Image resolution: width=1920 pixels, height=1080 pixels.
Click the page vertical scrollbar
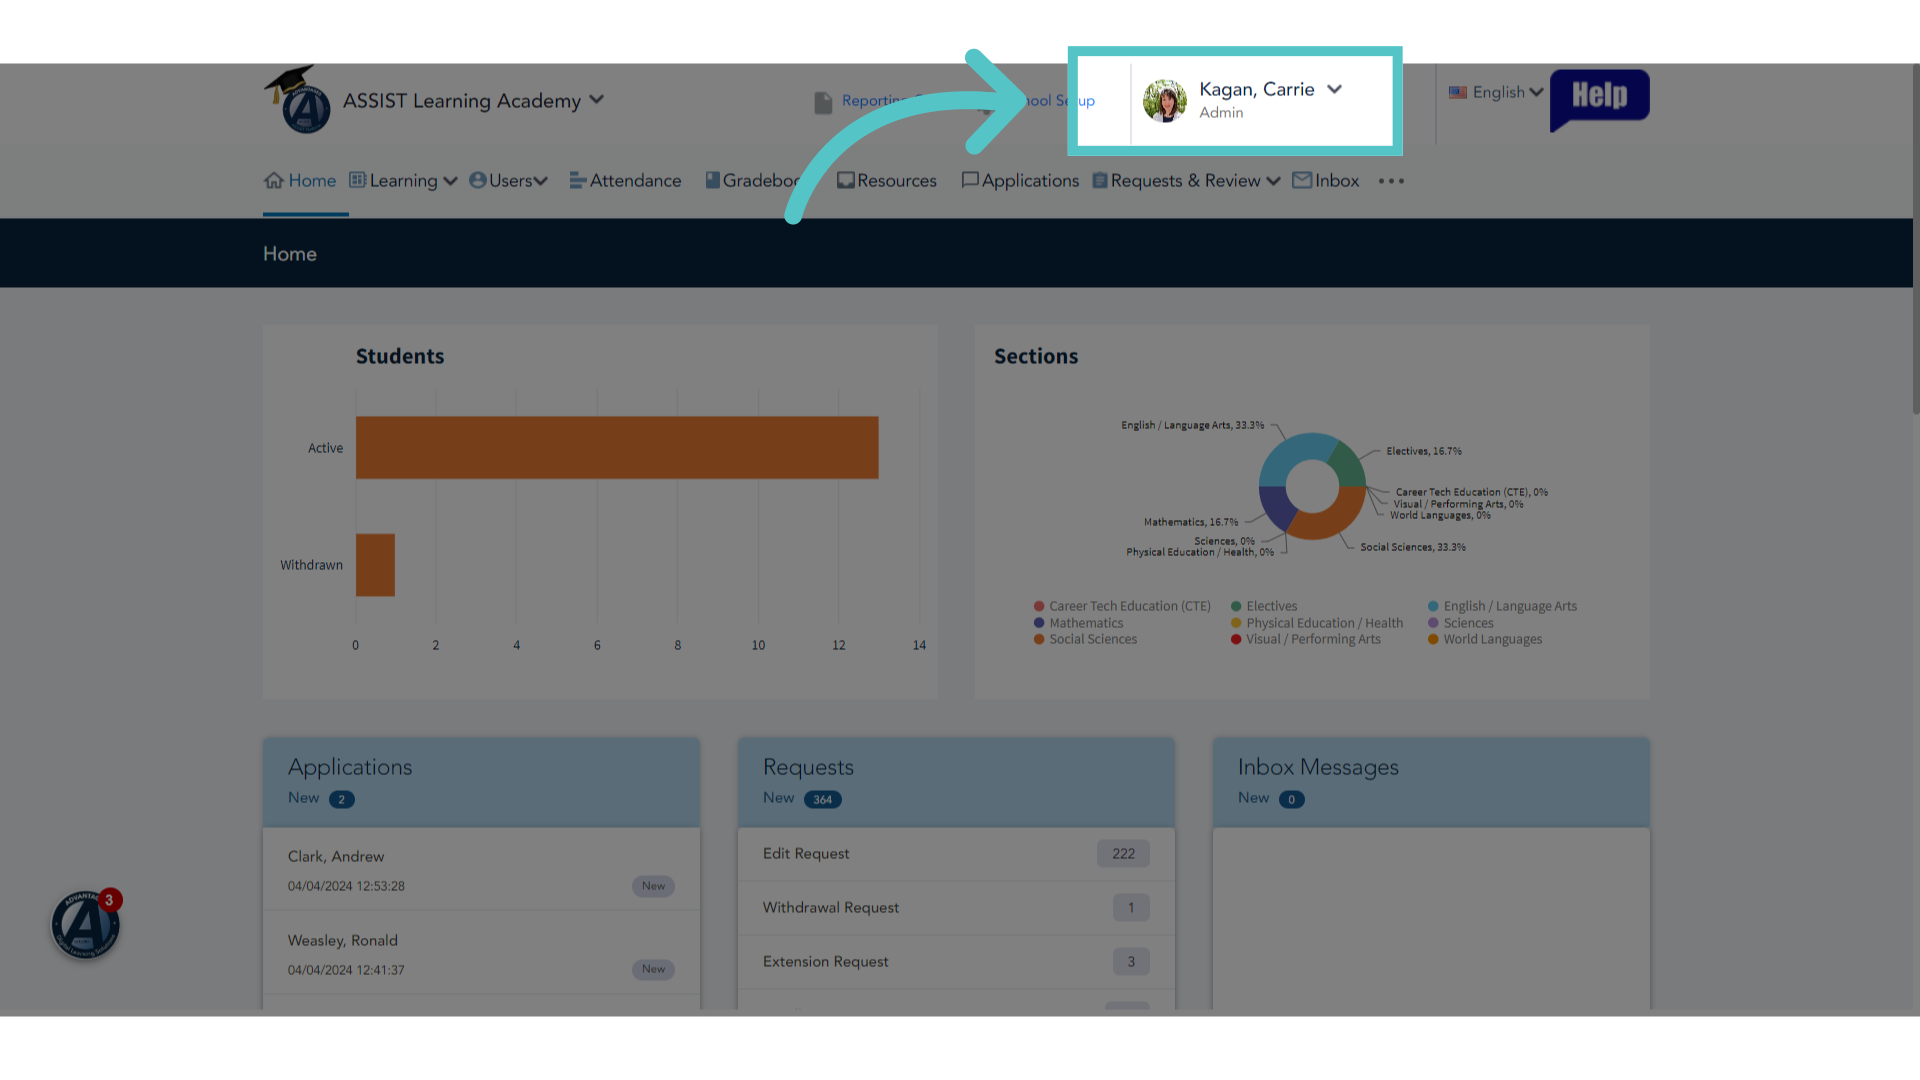(x=1916, y=240)
